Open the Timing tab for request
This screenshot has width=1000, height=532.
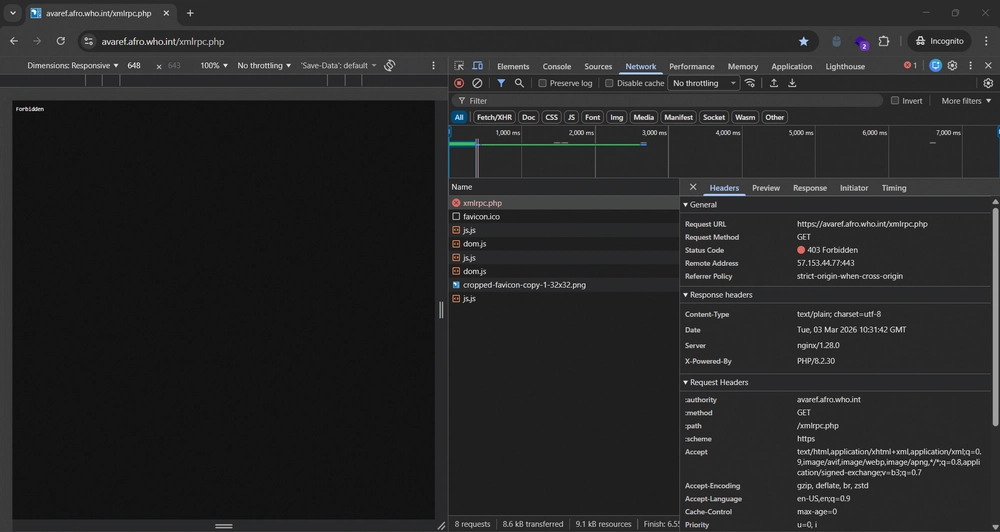click(x=893, y=188)
